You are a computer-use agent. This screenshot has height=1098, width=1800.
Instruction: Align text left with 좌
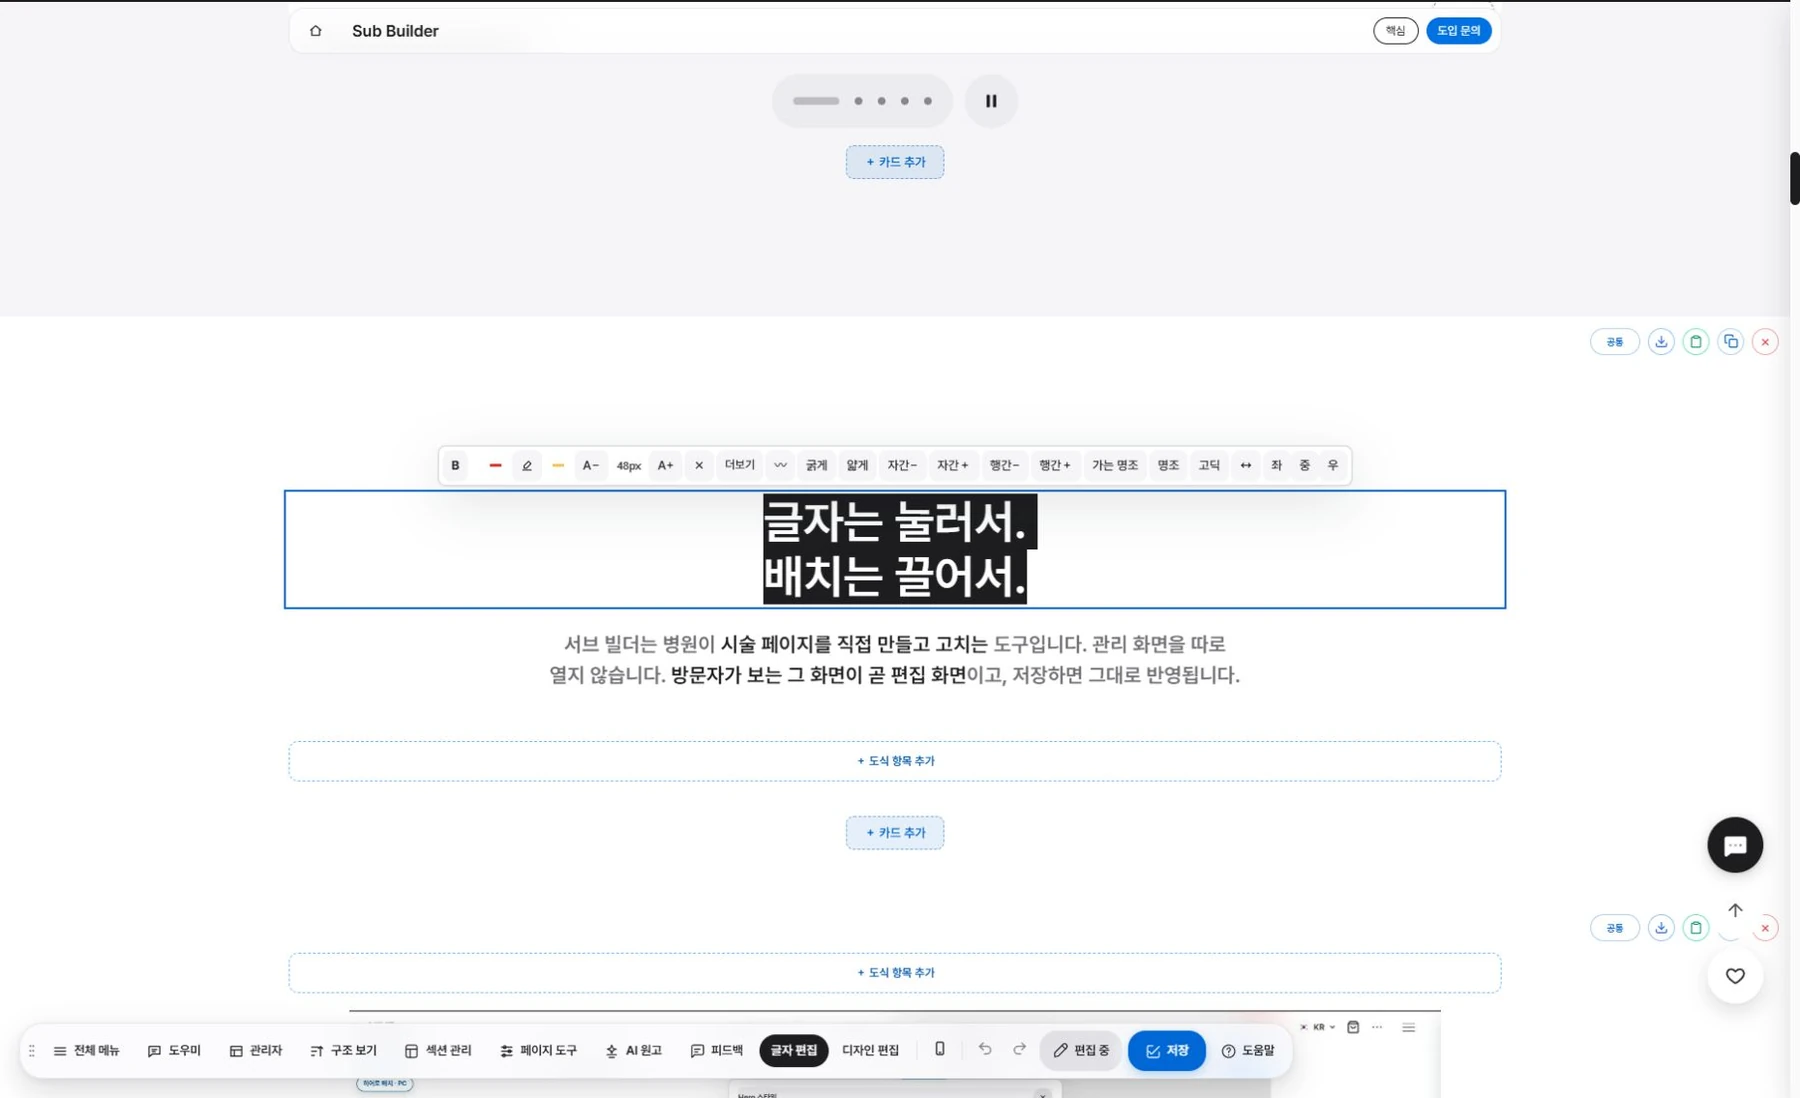(1277, 465)
